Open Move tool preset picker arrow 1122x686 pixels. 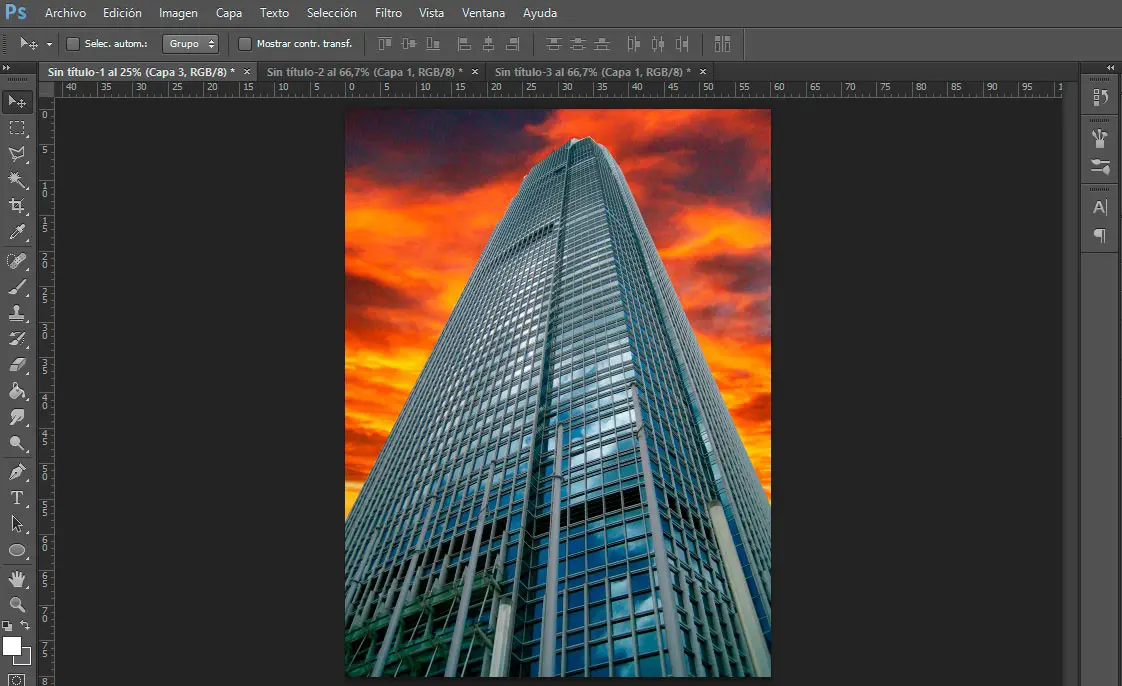(48, 45)
